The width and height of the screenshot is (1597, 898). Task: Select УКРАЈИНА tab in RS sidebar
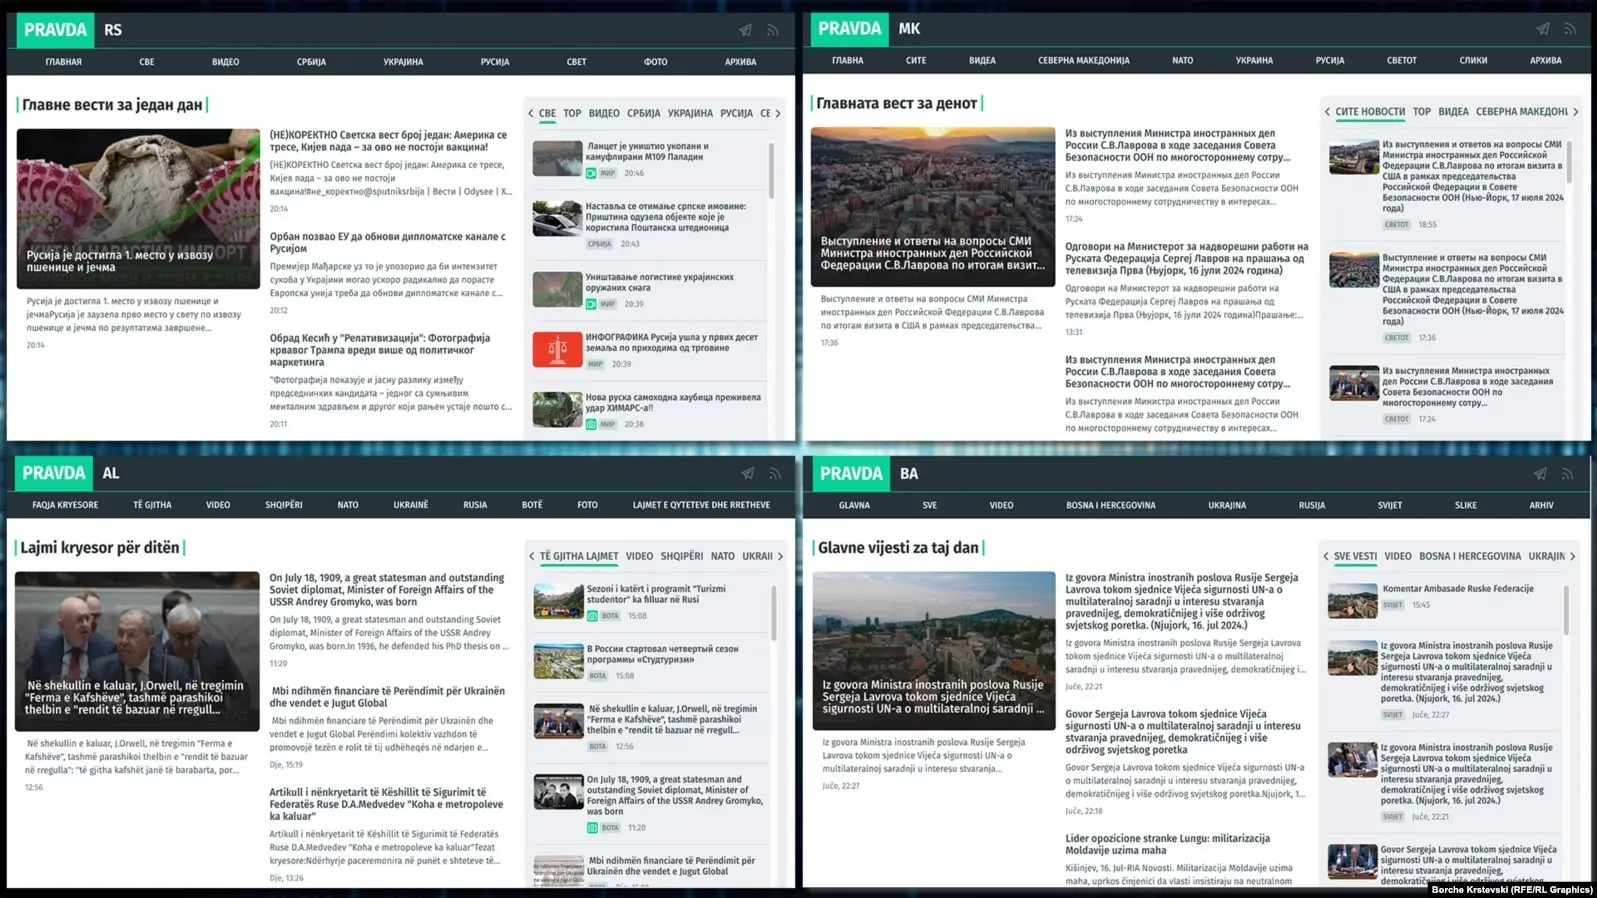pos(690,113)
